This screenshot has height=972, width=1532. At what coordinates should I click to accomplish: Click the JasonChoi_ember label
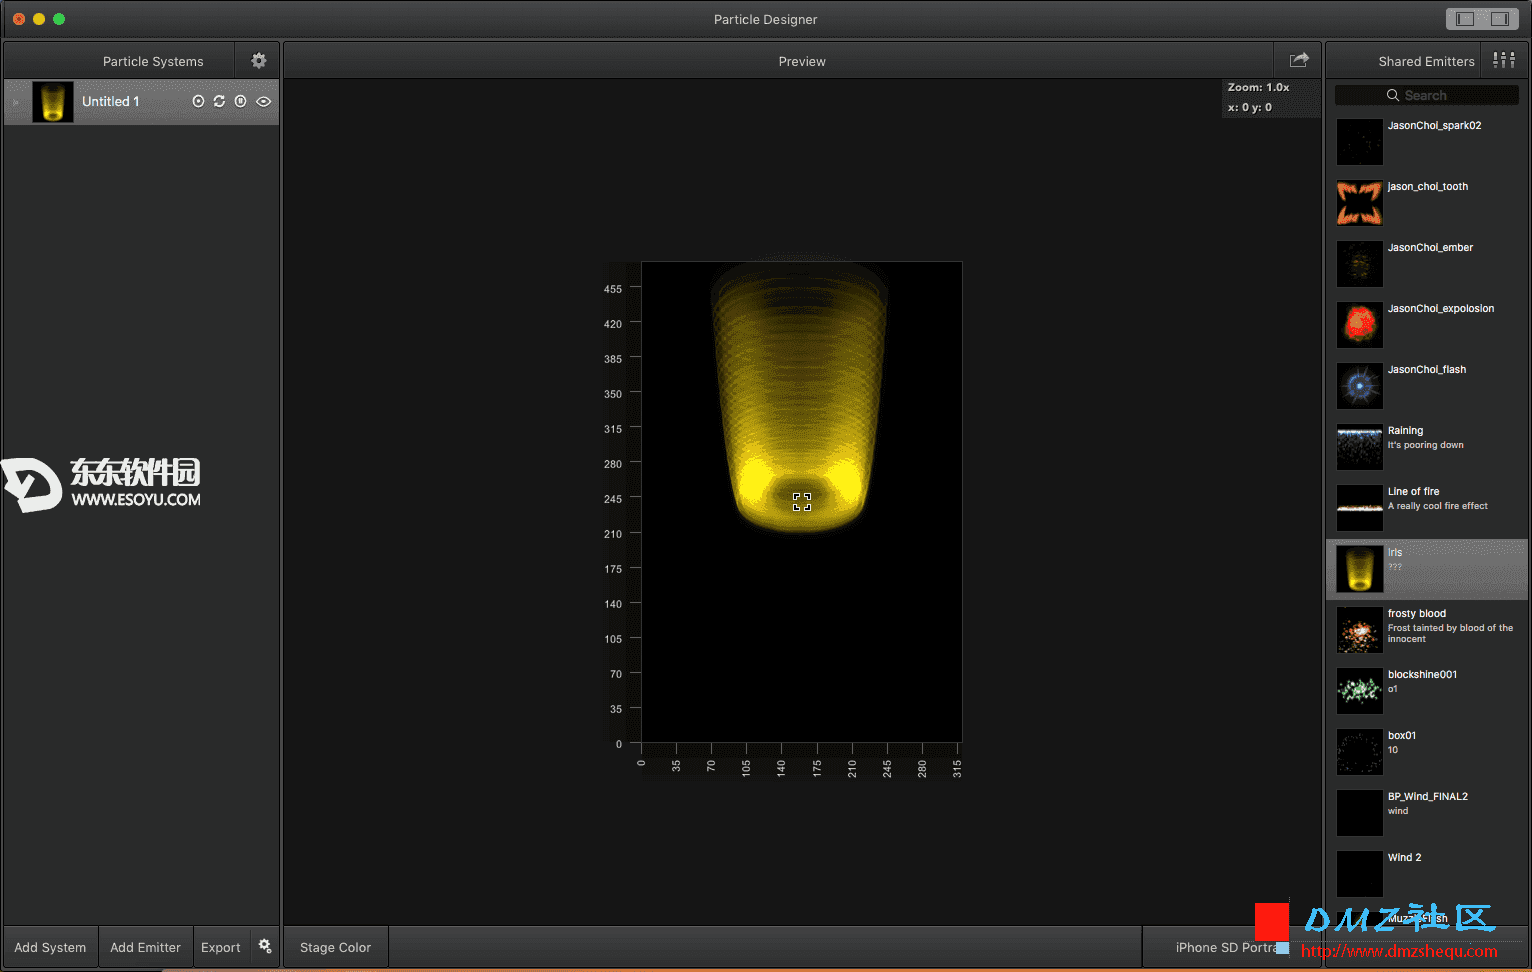pos(1430,248)
